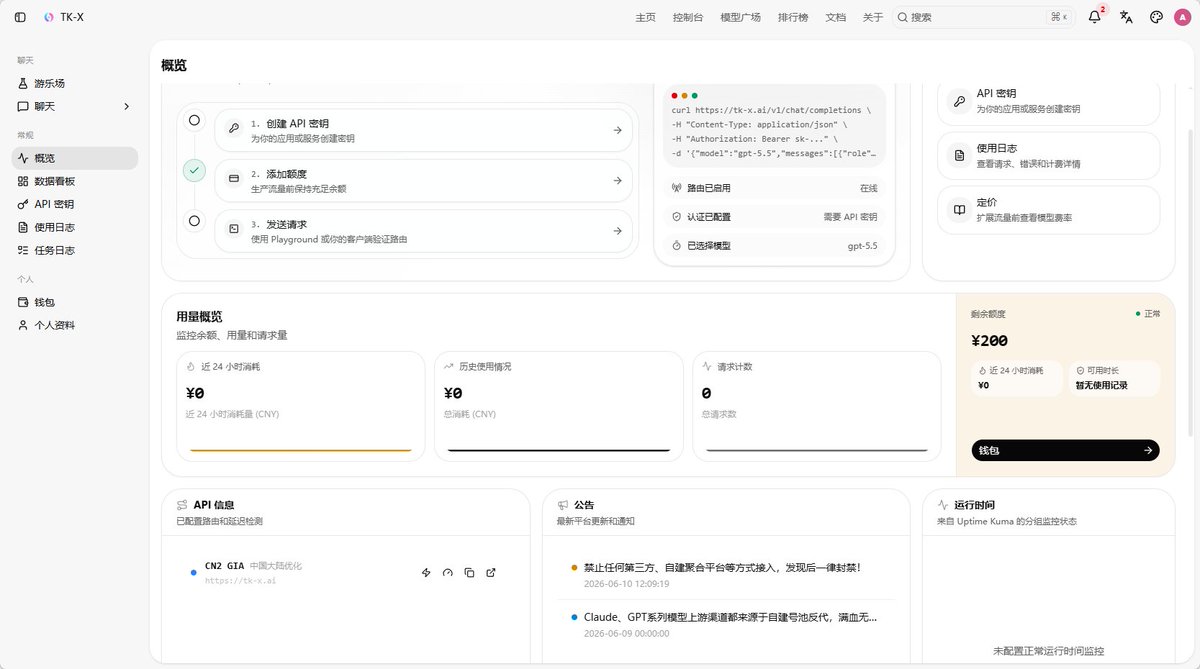The image size is (1200, 669).
Task: Click the 路由已启用 status row
Action: click(x=774, y=188)
